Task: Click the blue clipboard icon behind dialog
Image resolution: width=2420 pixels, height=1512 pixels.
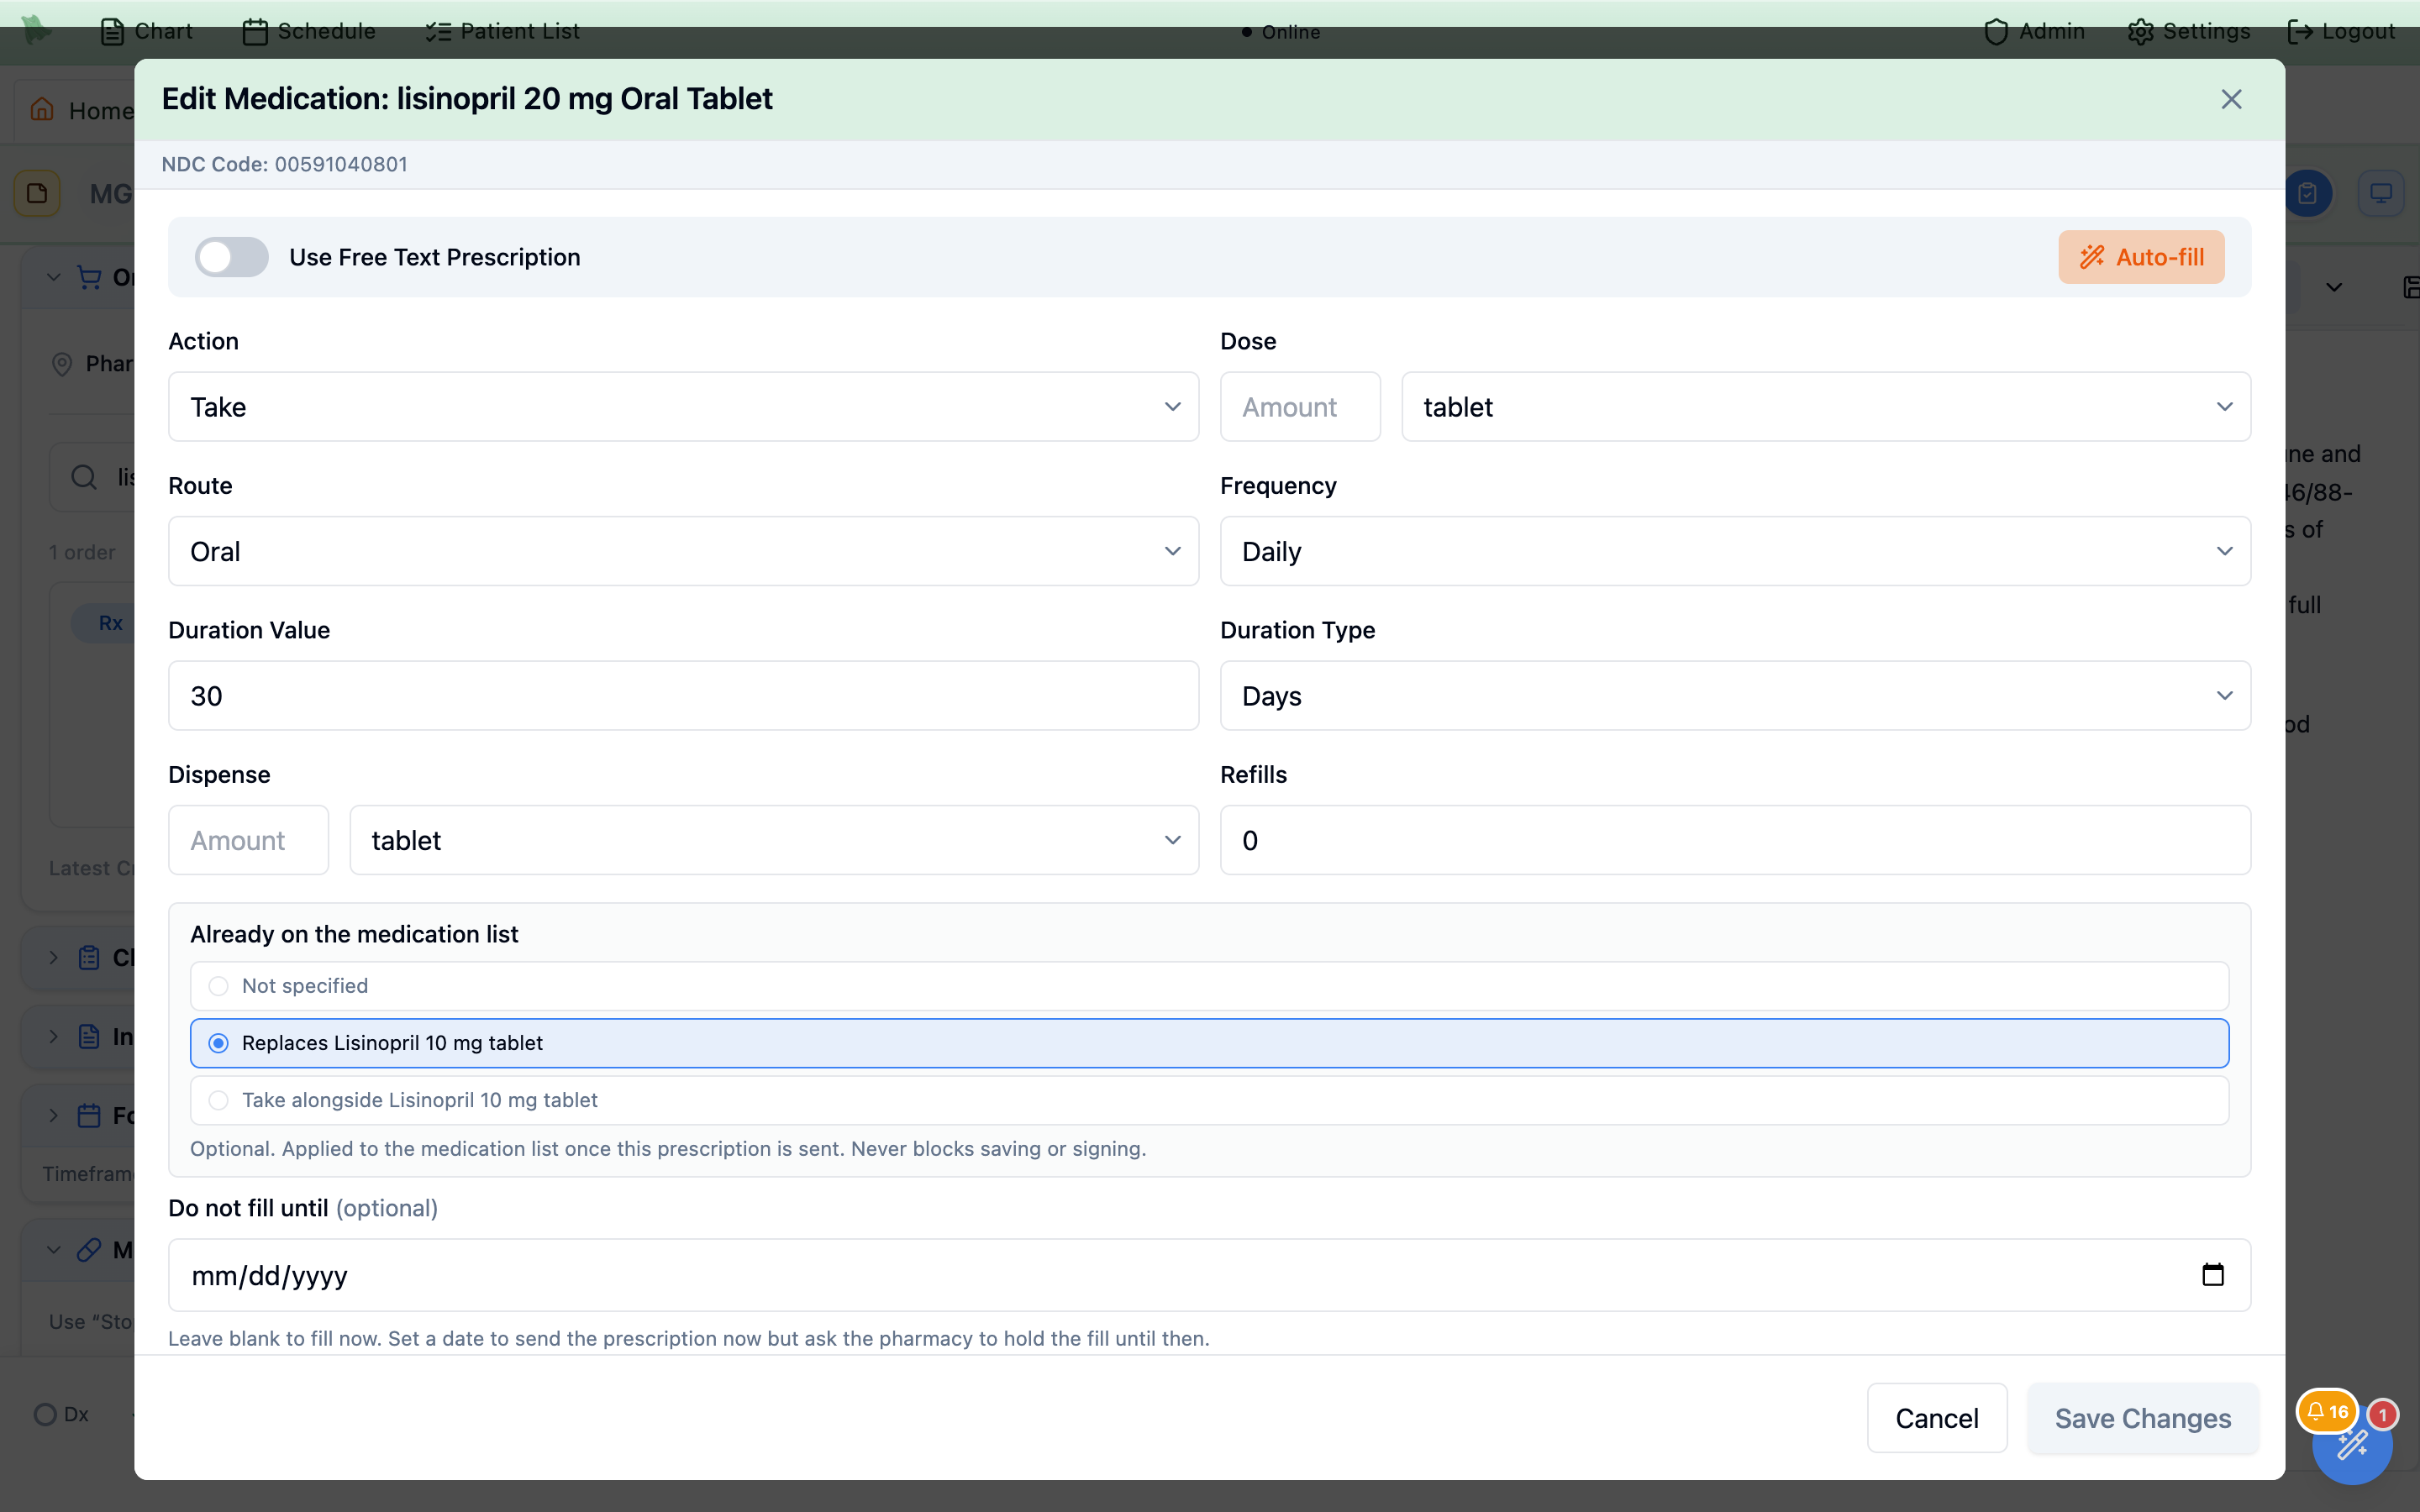Action: 2307,193
